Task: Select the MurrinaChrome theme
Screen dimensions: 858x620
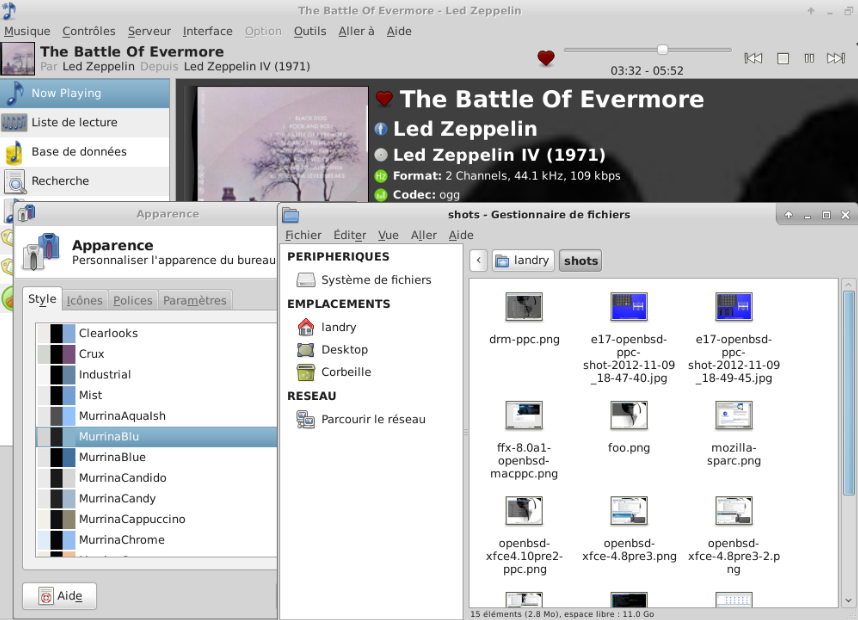Action: [156, 540]
